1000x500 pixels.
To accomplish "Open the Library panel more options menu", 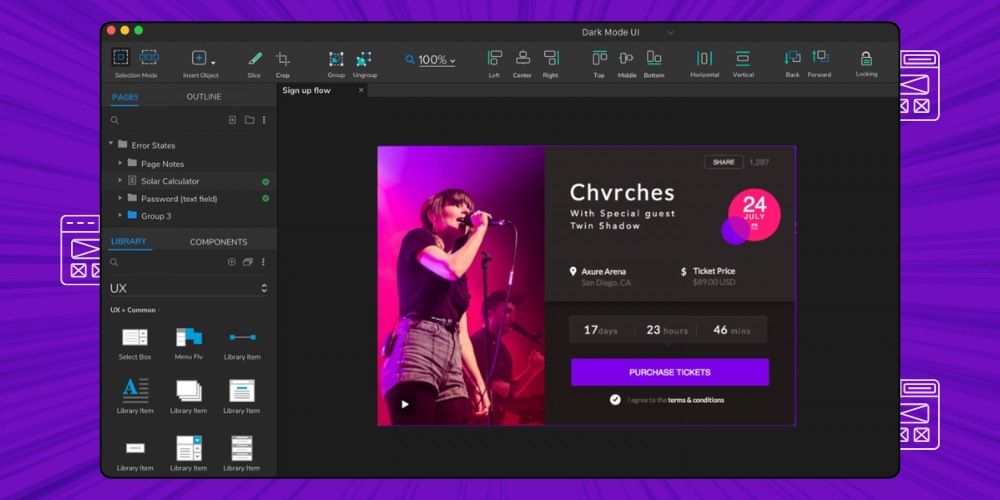I will click(x=263, y=262).
